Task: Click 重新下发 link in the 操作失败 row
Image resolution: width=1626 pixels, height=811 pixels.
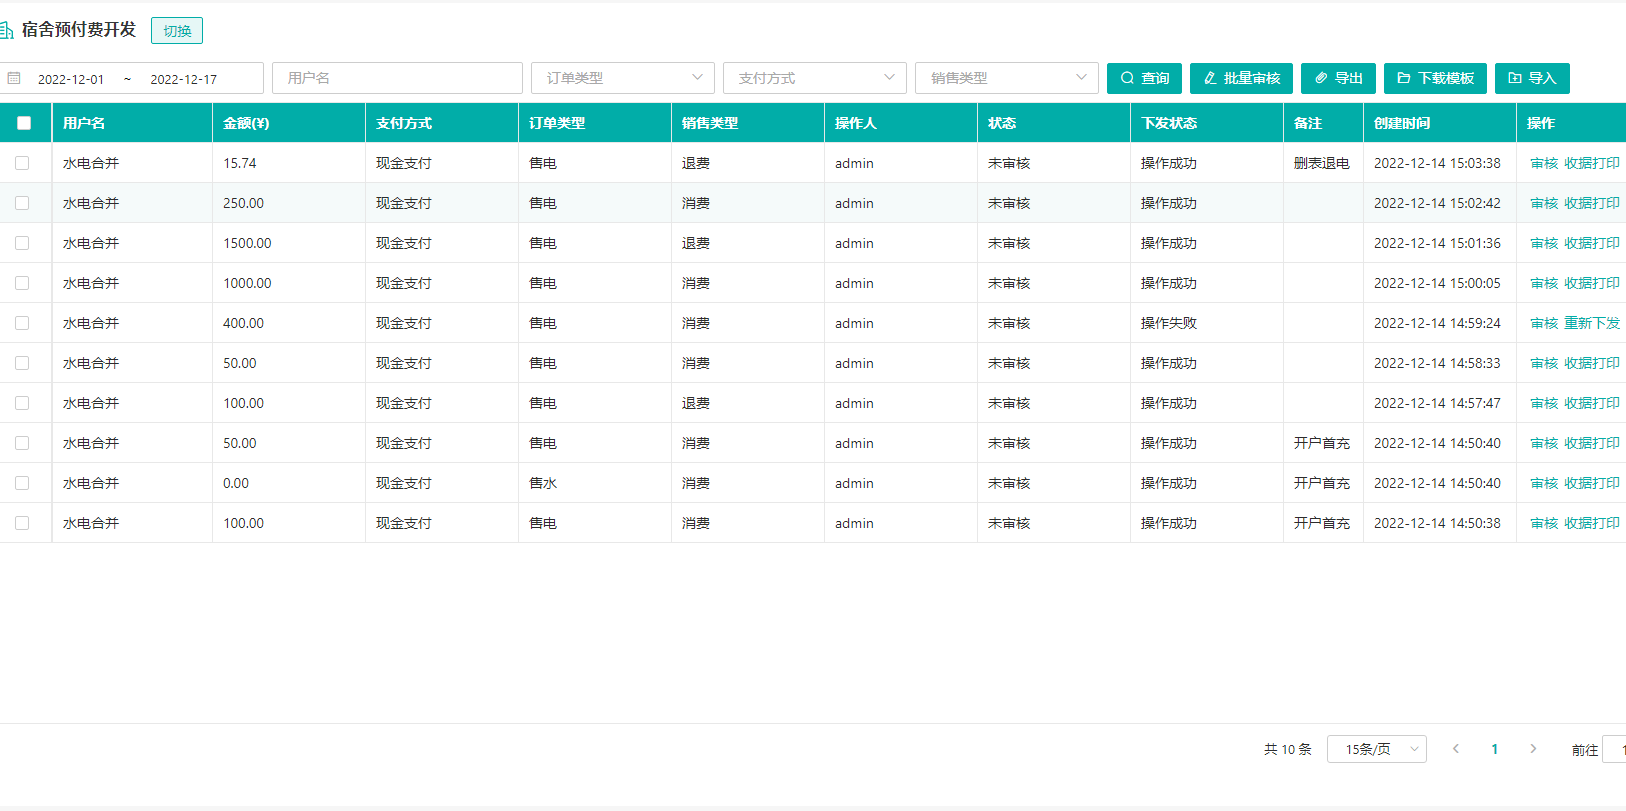Action: coord(1592,323)
